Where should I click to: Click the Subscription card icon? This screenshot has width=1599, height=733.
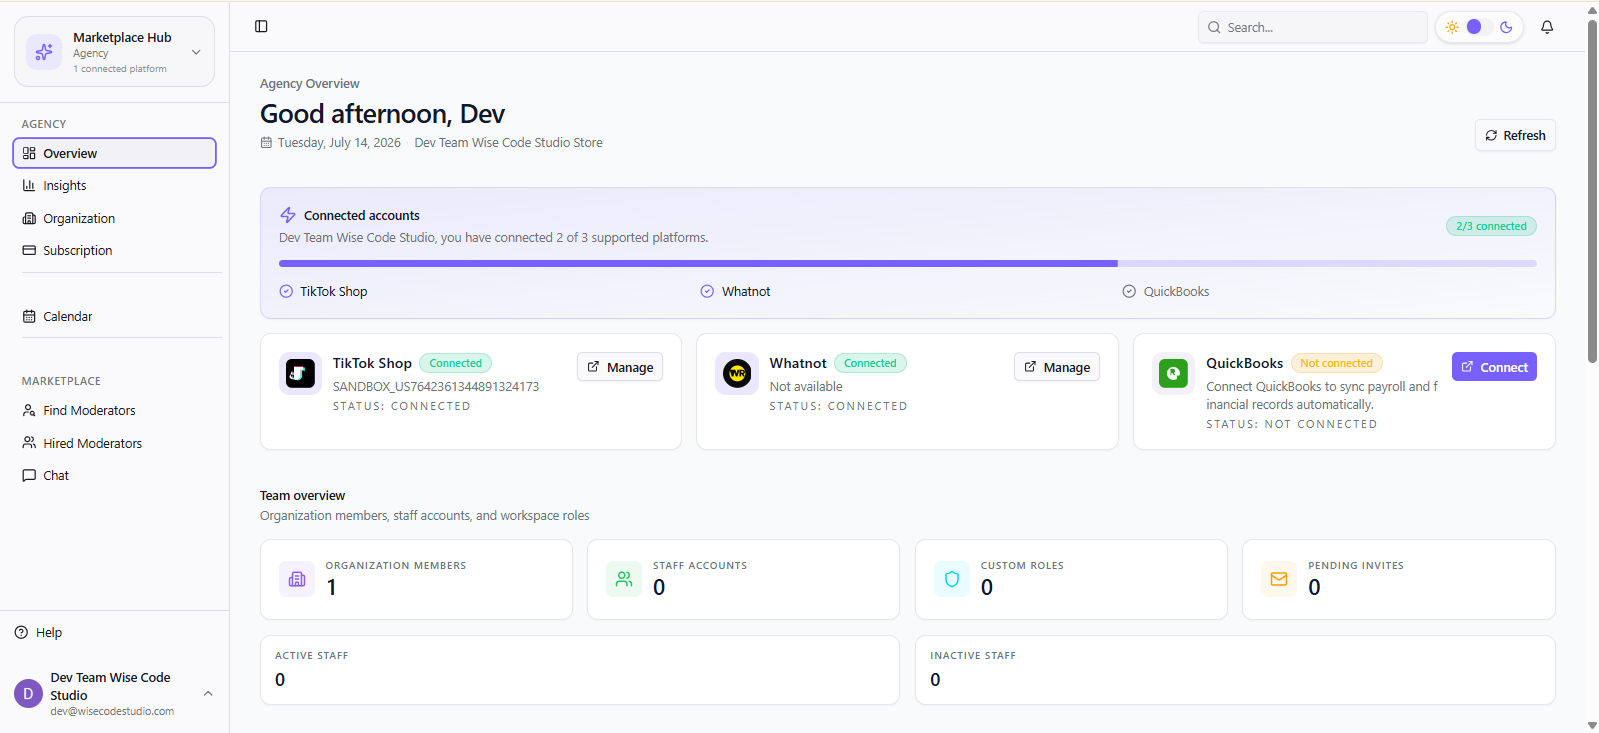coord(29,250)
